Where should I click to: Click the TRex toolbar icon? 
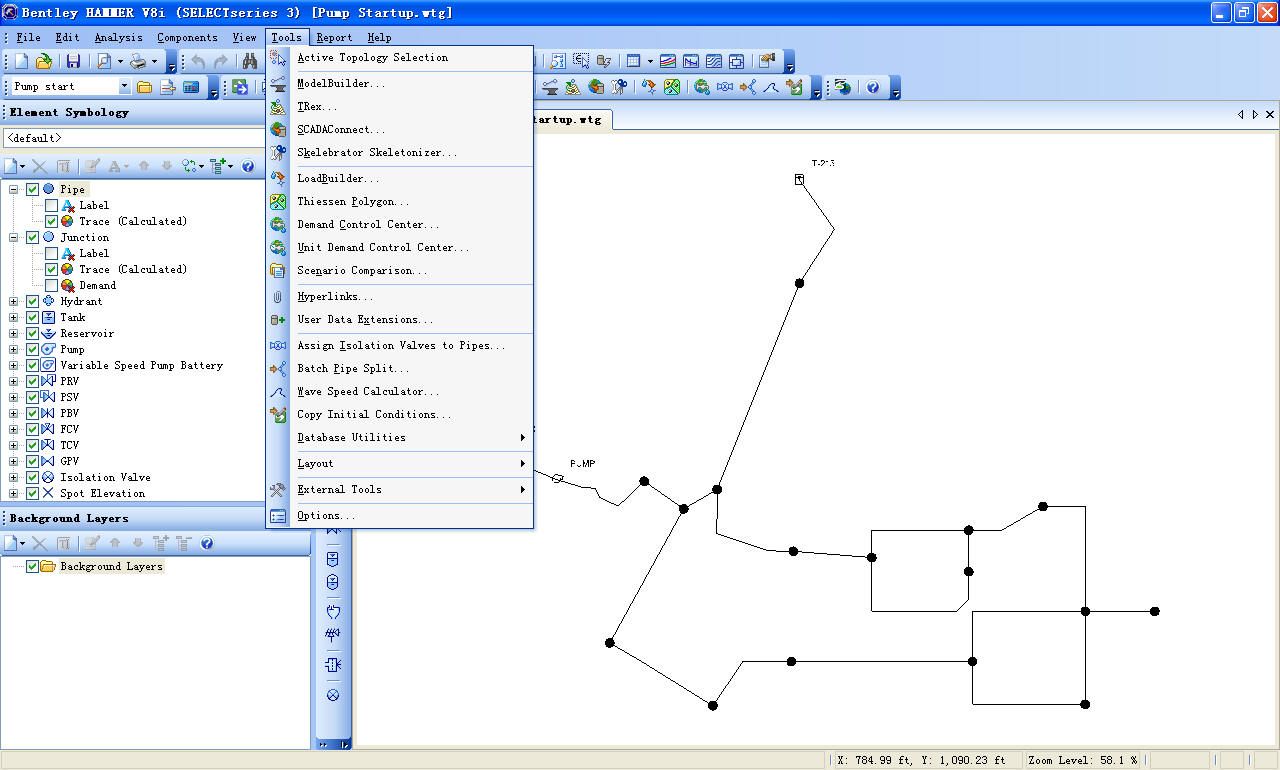point(573,87)
